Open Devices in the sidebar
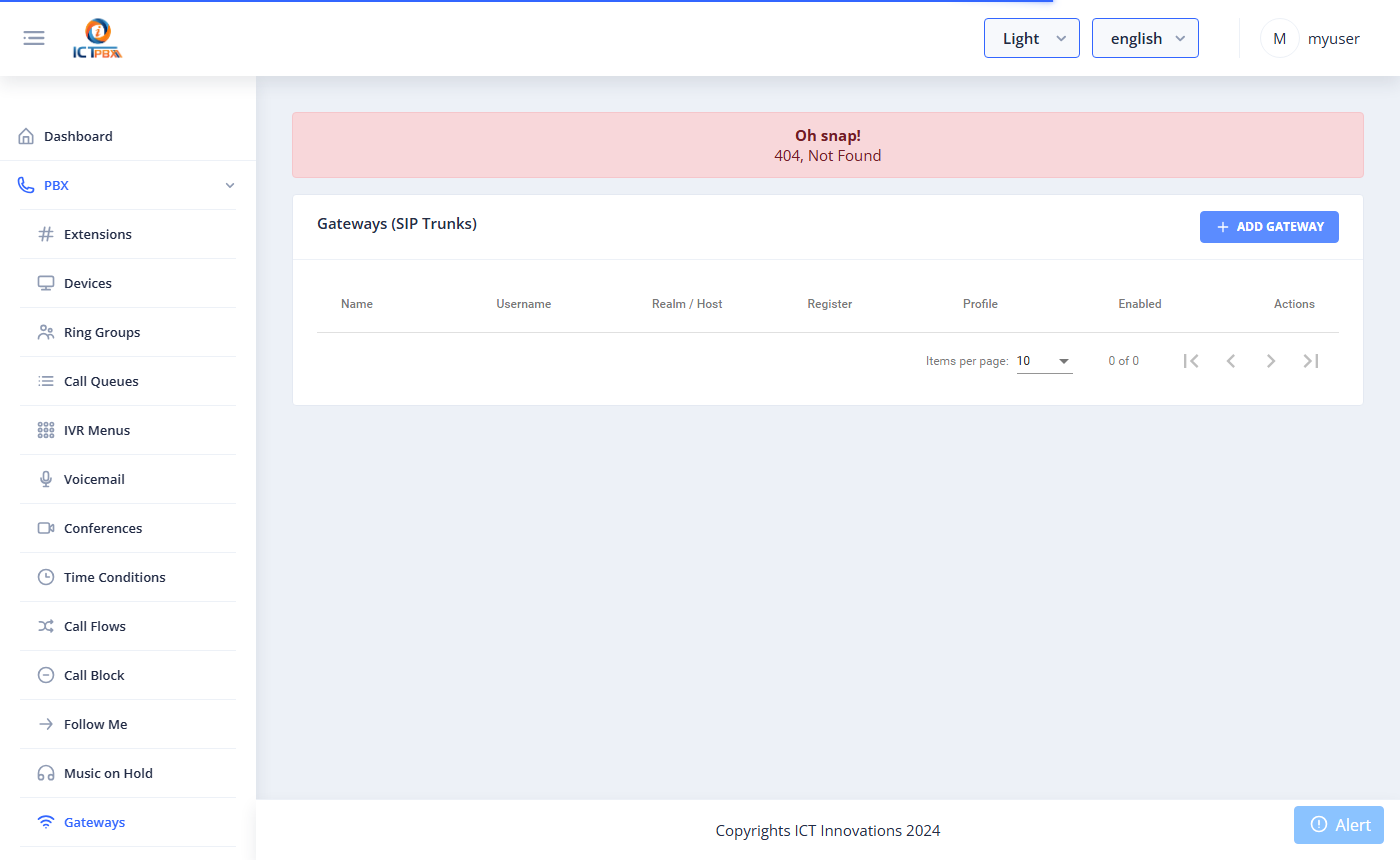Image resolution: width=1400 pixels, height=860 pixels. coord(128,283)
